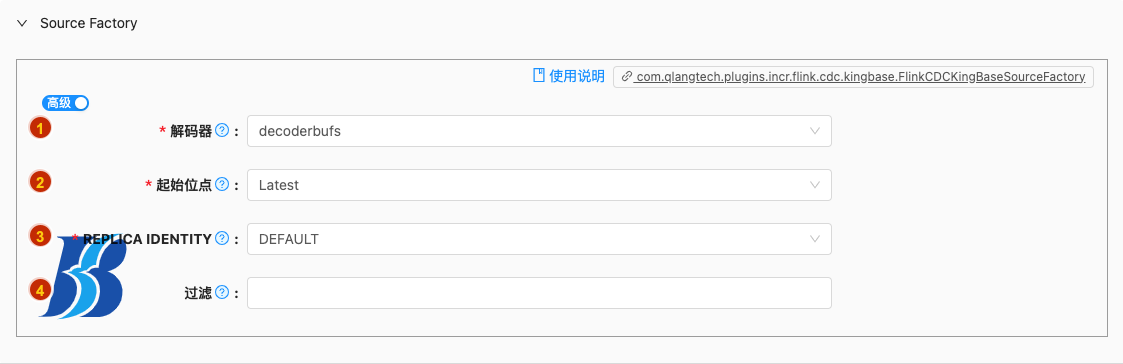Collapse the Source Factory section
Viewport: 1123px width, 364px height.
(x=23, y=24)
